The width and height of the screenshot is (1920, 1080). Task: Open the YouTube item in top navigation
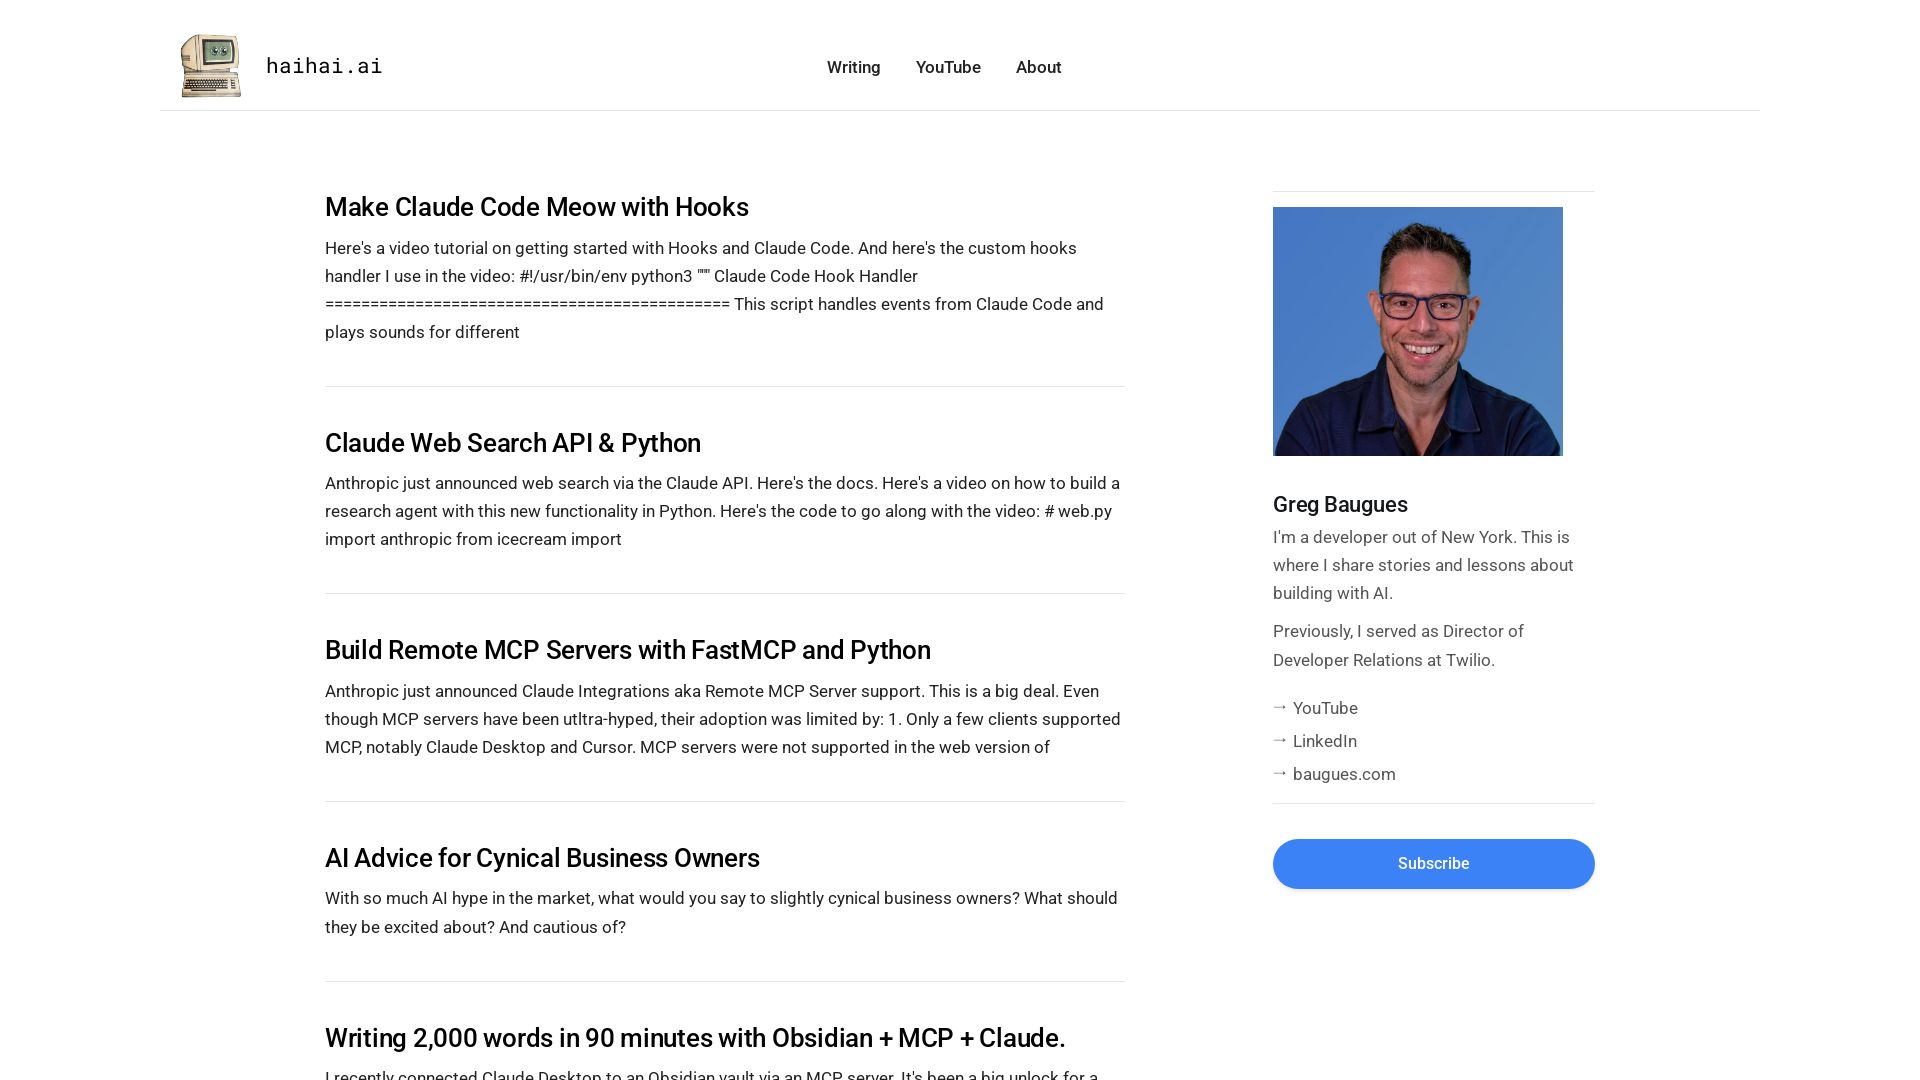pos(948,67)
